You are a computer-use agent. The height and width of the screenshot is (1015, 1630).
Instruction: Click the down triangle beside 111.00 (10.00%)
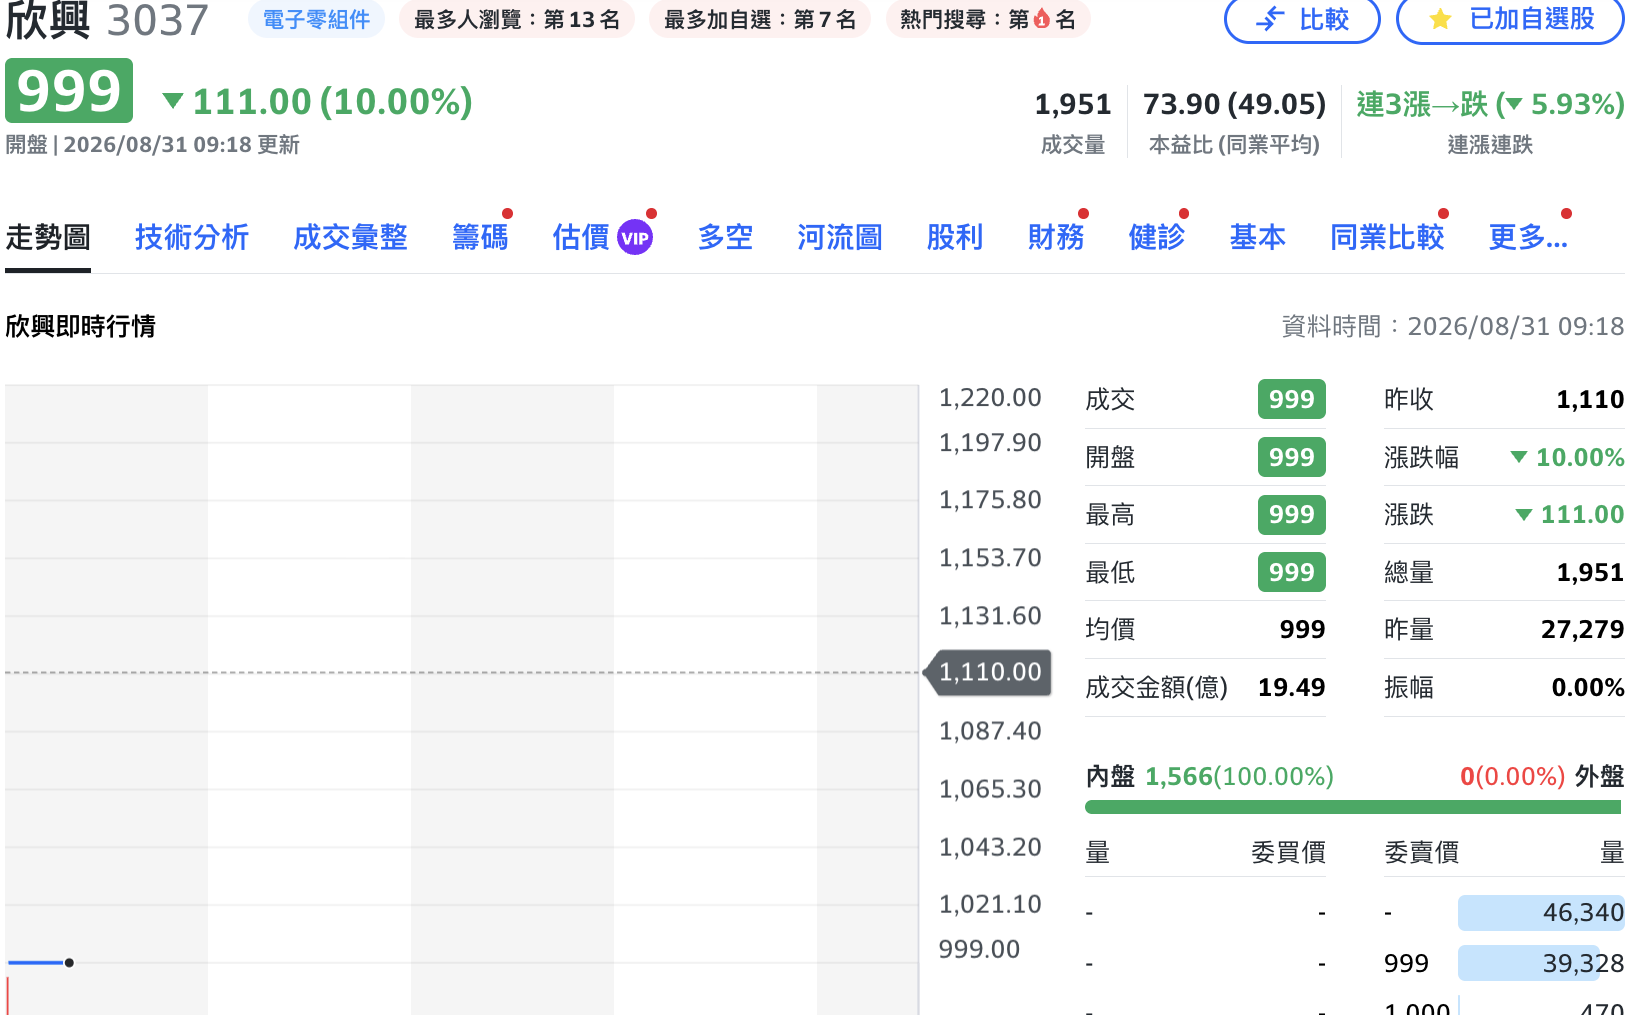point(173,101)
